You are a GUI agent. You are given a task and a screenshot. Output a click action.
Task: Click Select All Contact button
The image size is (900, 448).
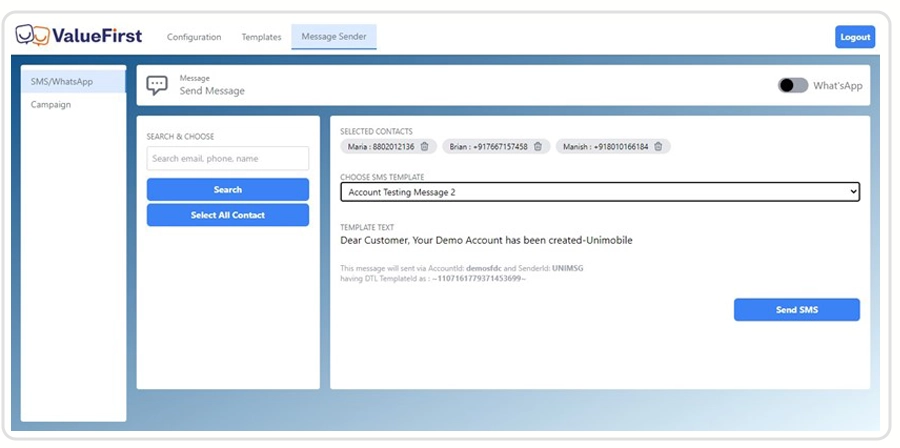(228, 215)
